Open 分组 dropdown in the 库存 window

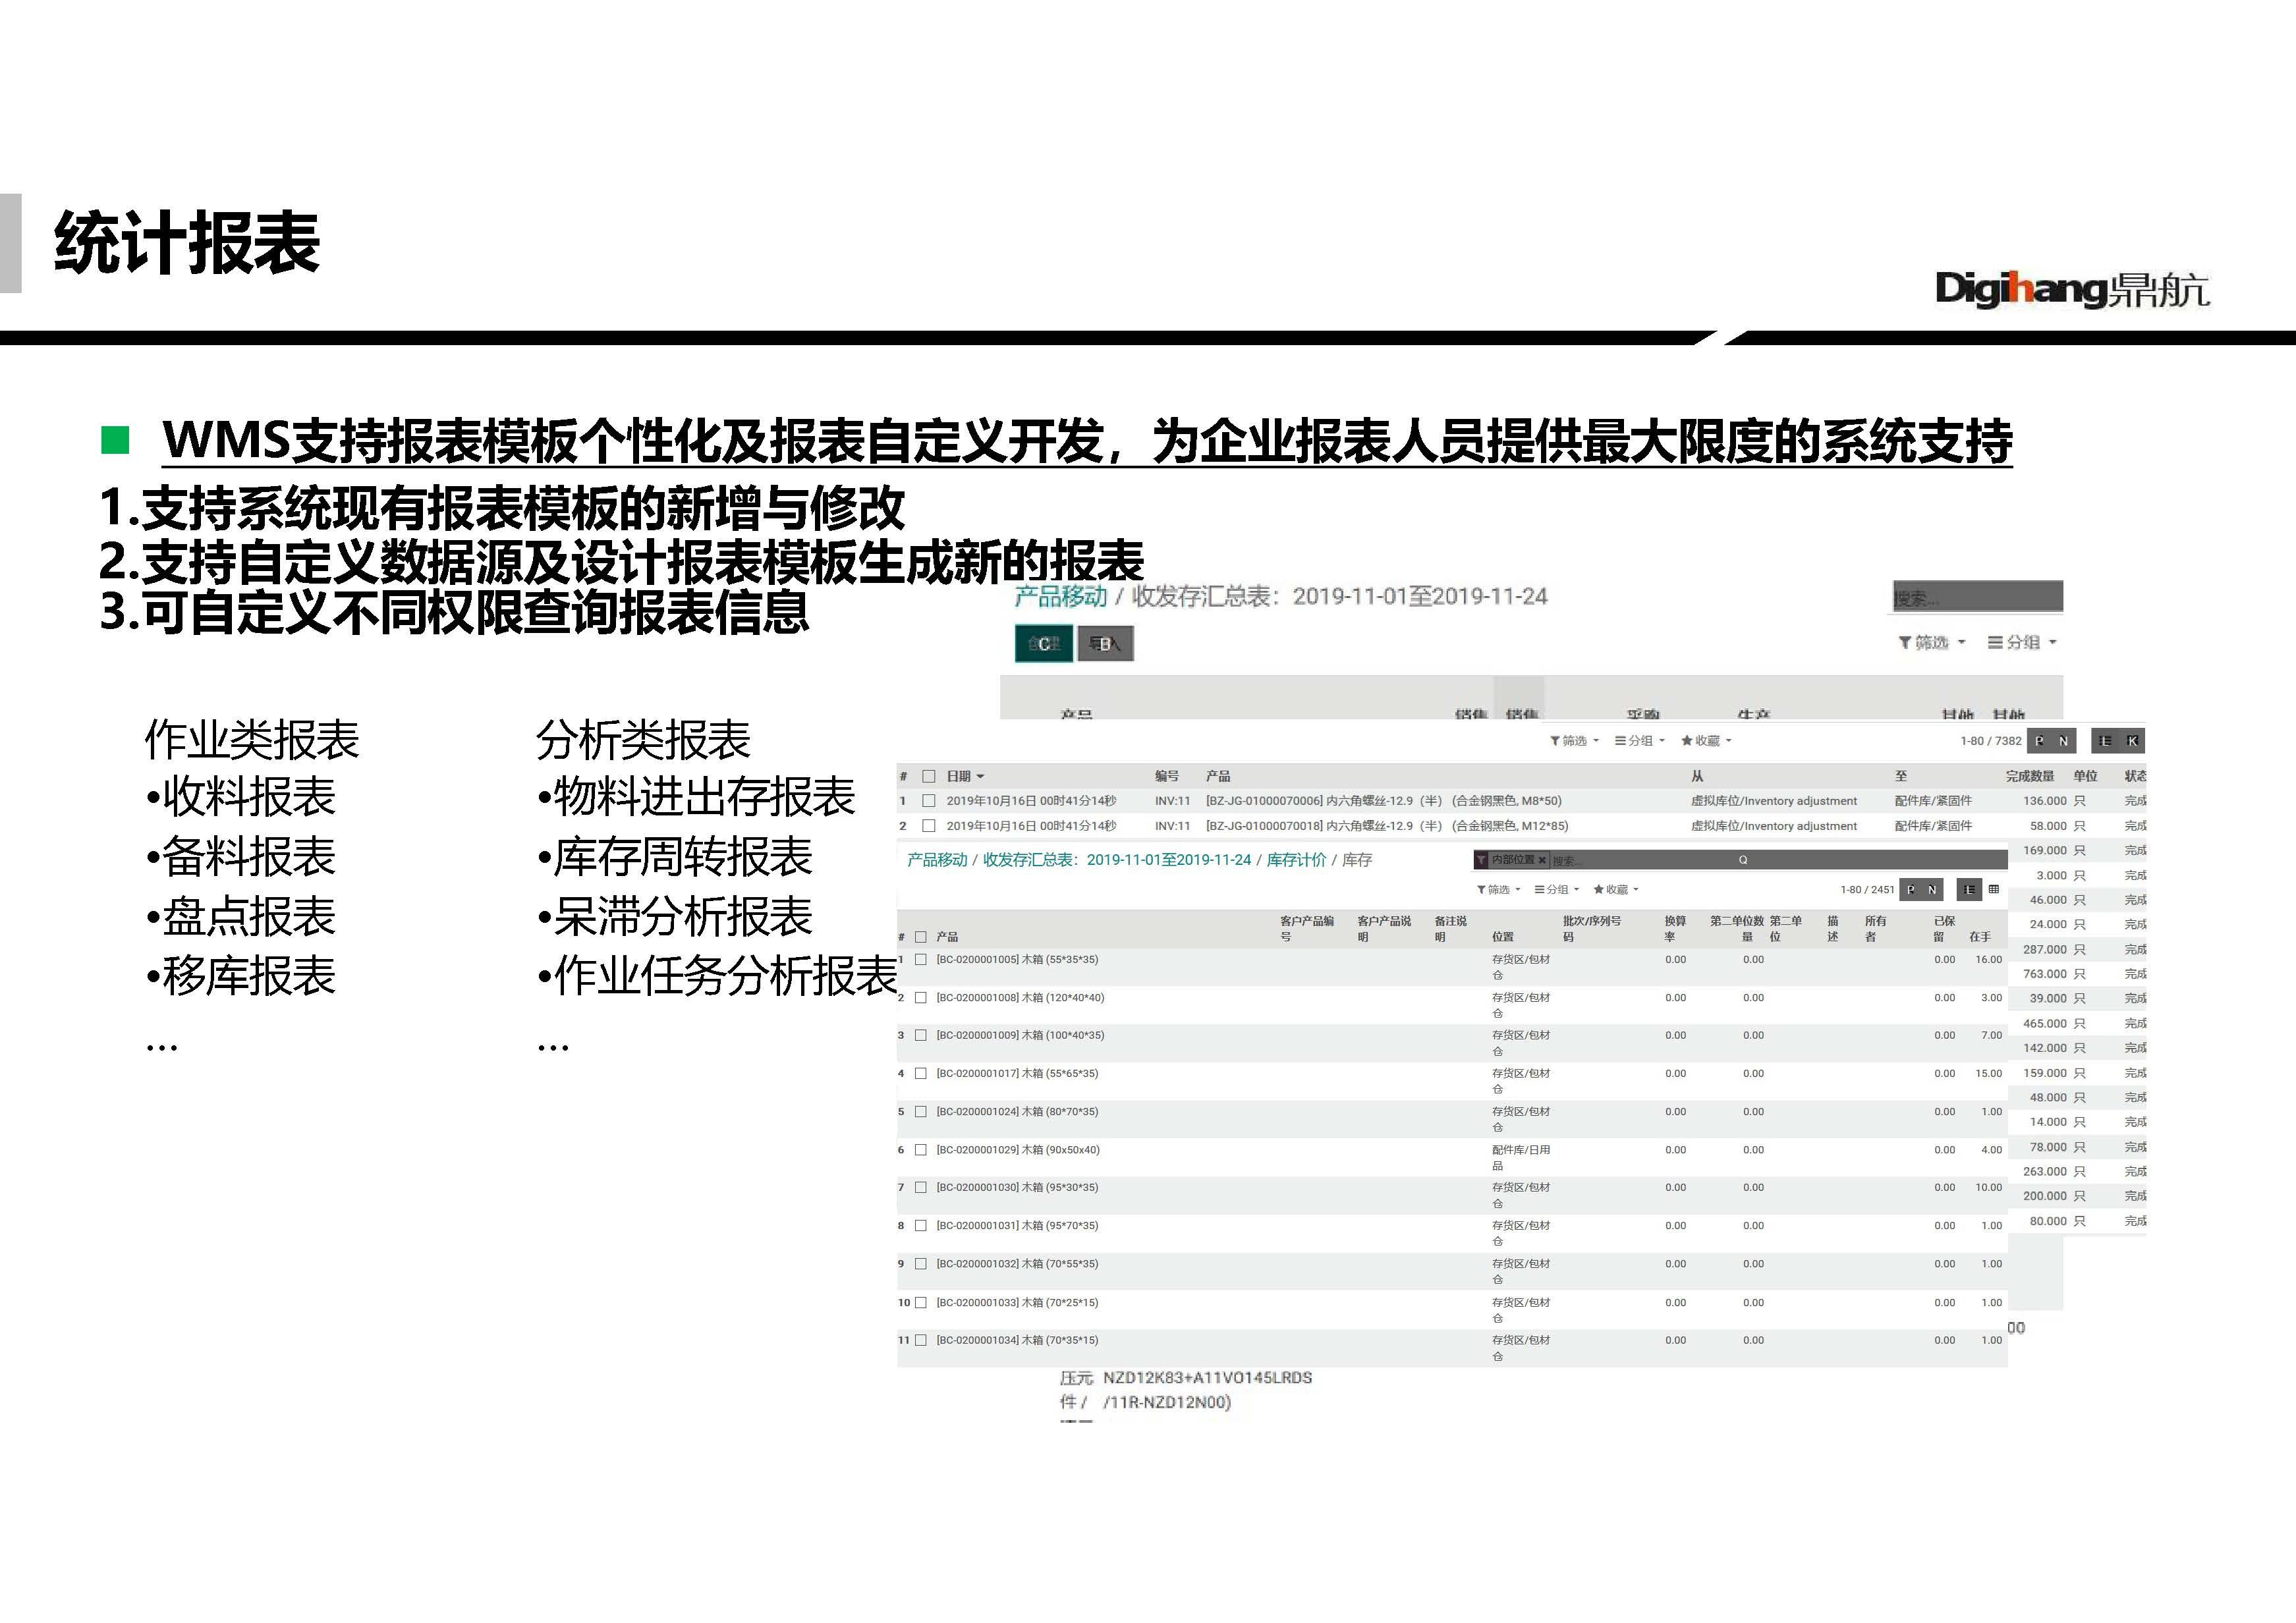[x=1557, y=889]
